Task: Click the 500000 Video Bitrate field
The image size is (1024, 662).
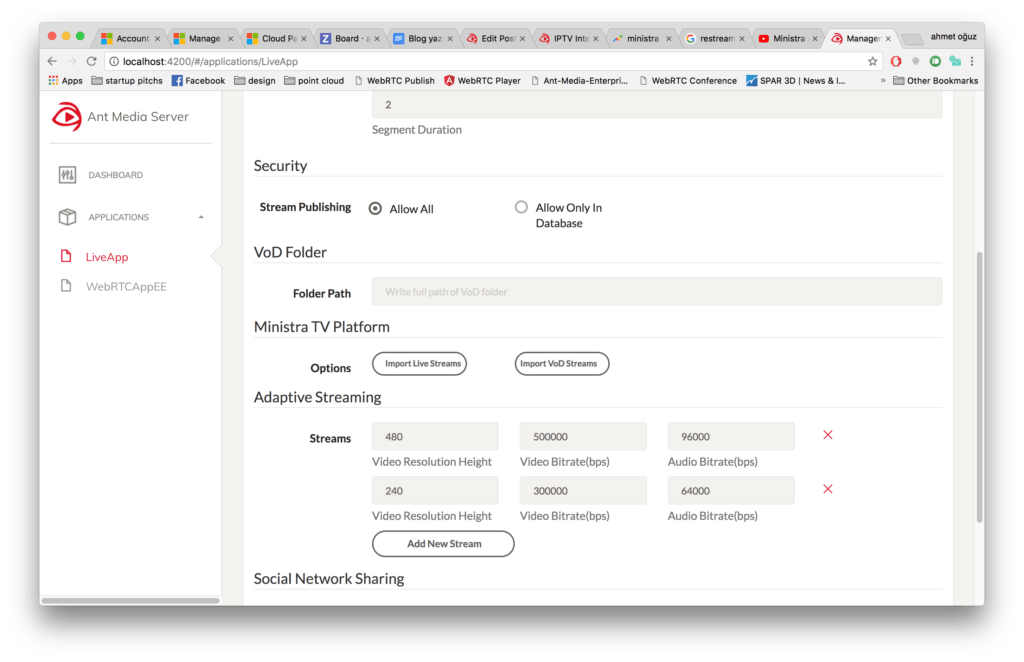Action: pyautogui.click(x=583, y=436)
